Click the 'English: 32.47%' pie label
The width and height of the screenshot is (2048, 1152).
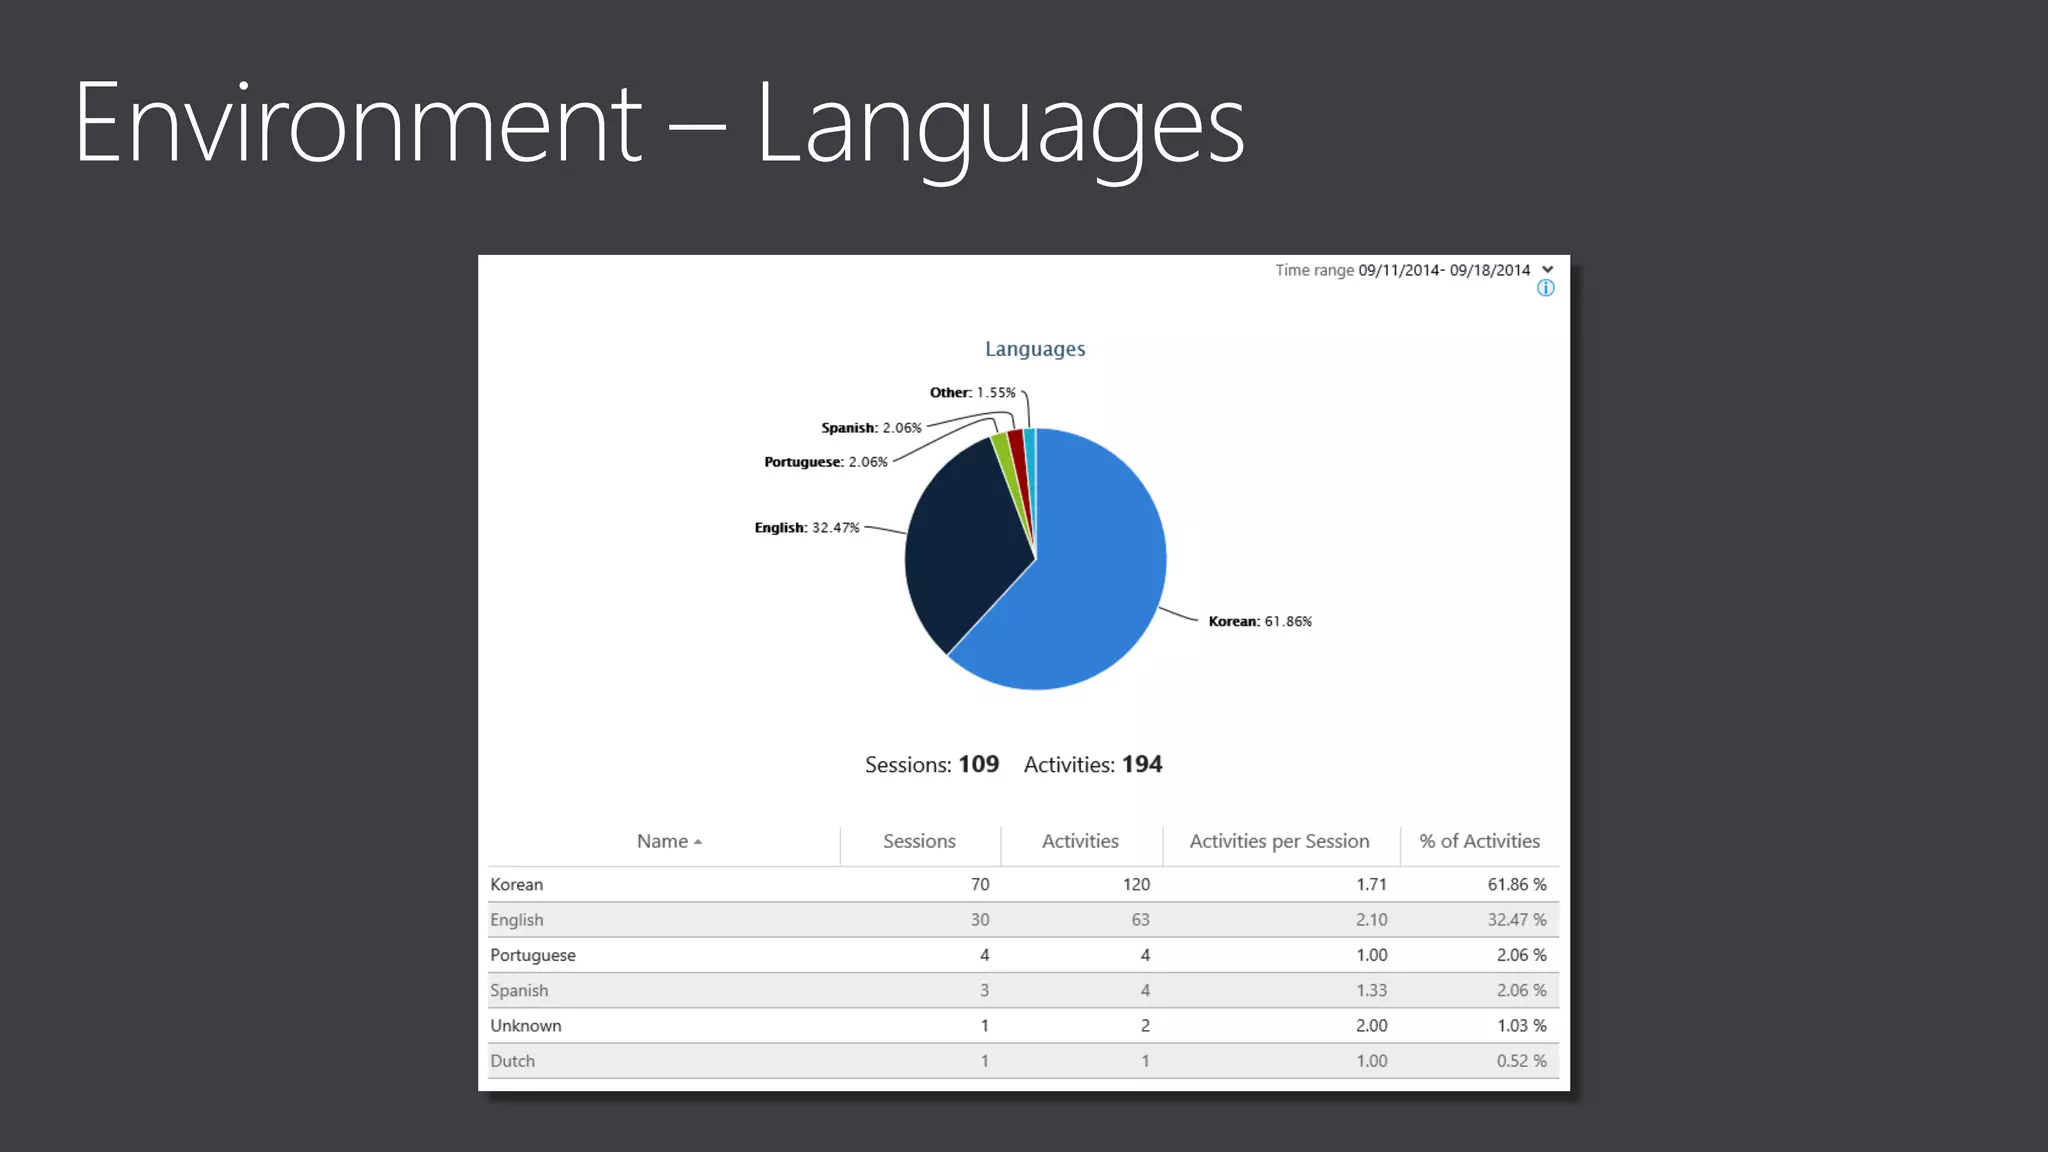[806, 527]
